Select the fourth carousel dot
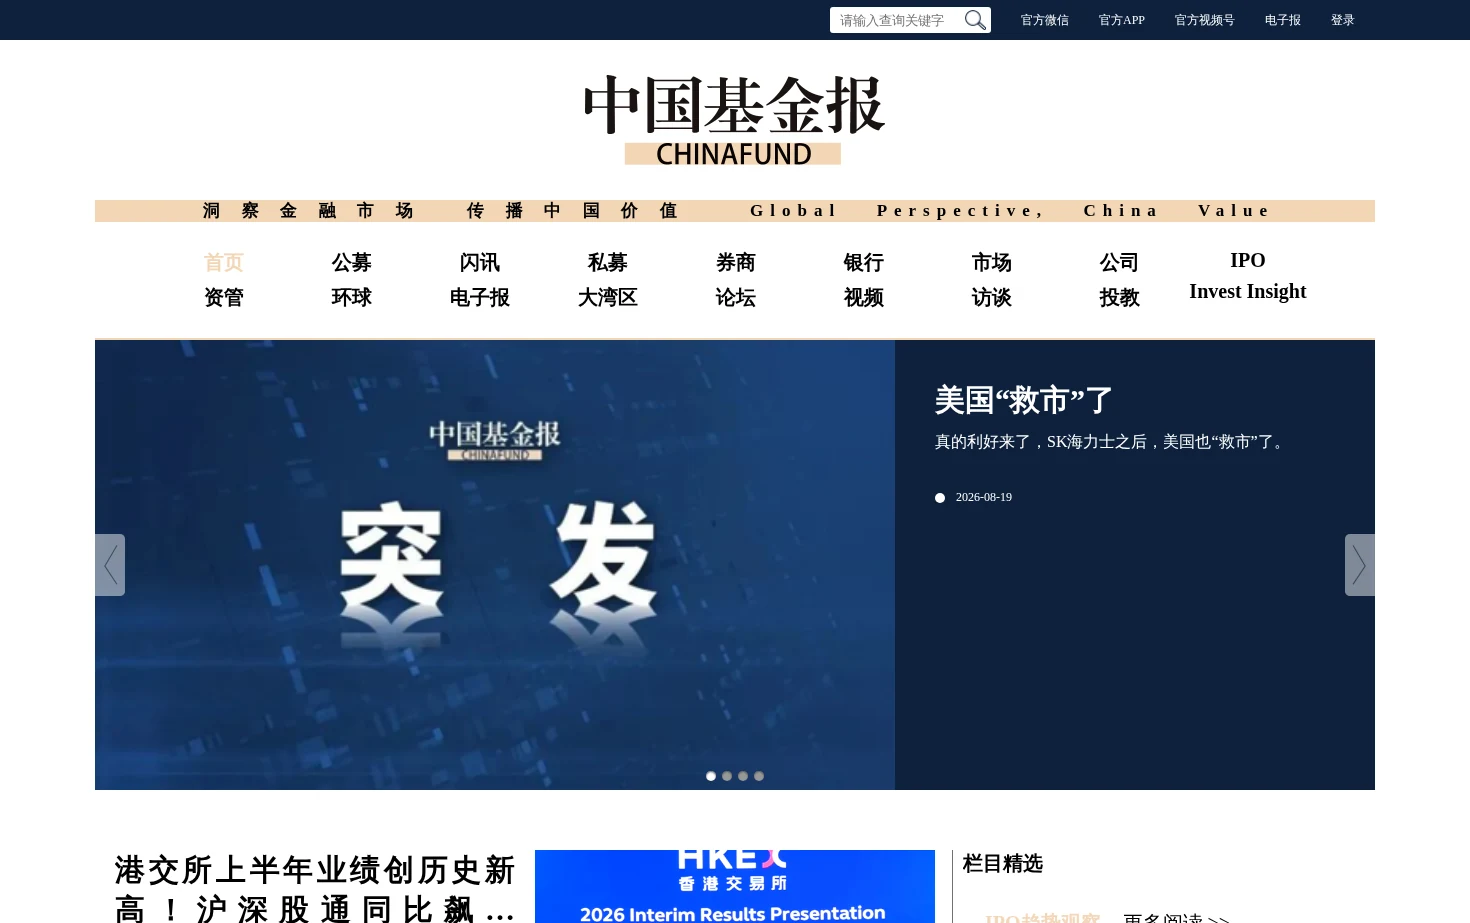The width and height of the screenshot is (1470, 923). pyautogui.click(x=759, y=776)
